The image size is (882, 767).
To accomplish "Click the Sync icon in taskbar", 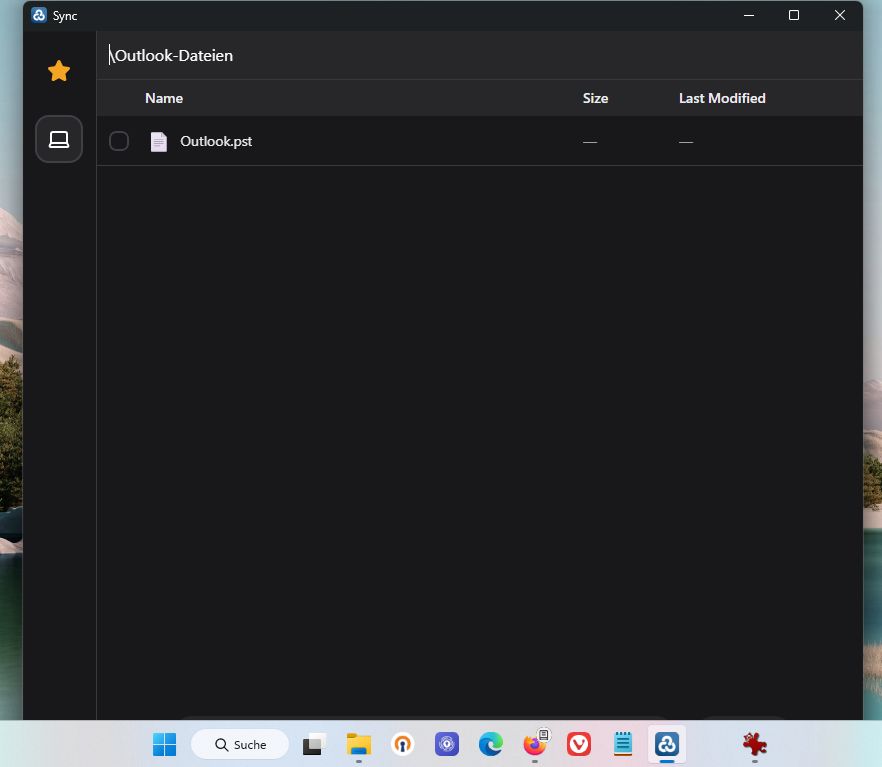I will point(667,744).
